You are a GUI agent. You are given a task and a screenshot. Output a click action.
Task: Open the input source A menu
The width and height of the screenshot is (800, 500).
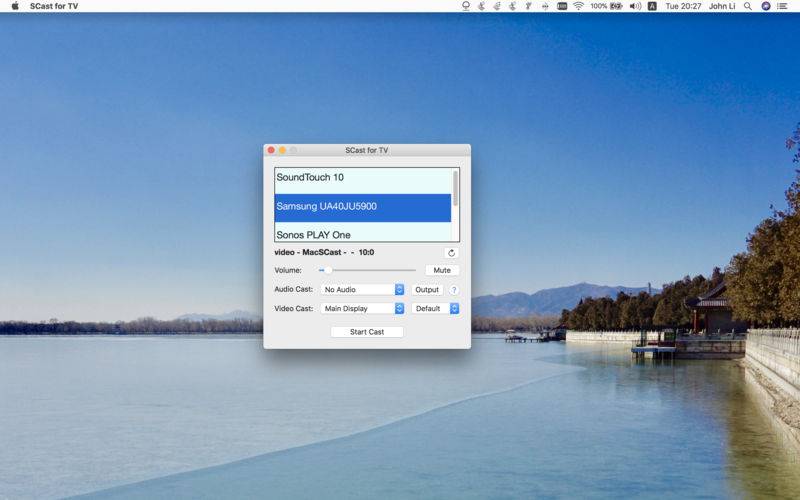tap(652, 6)
